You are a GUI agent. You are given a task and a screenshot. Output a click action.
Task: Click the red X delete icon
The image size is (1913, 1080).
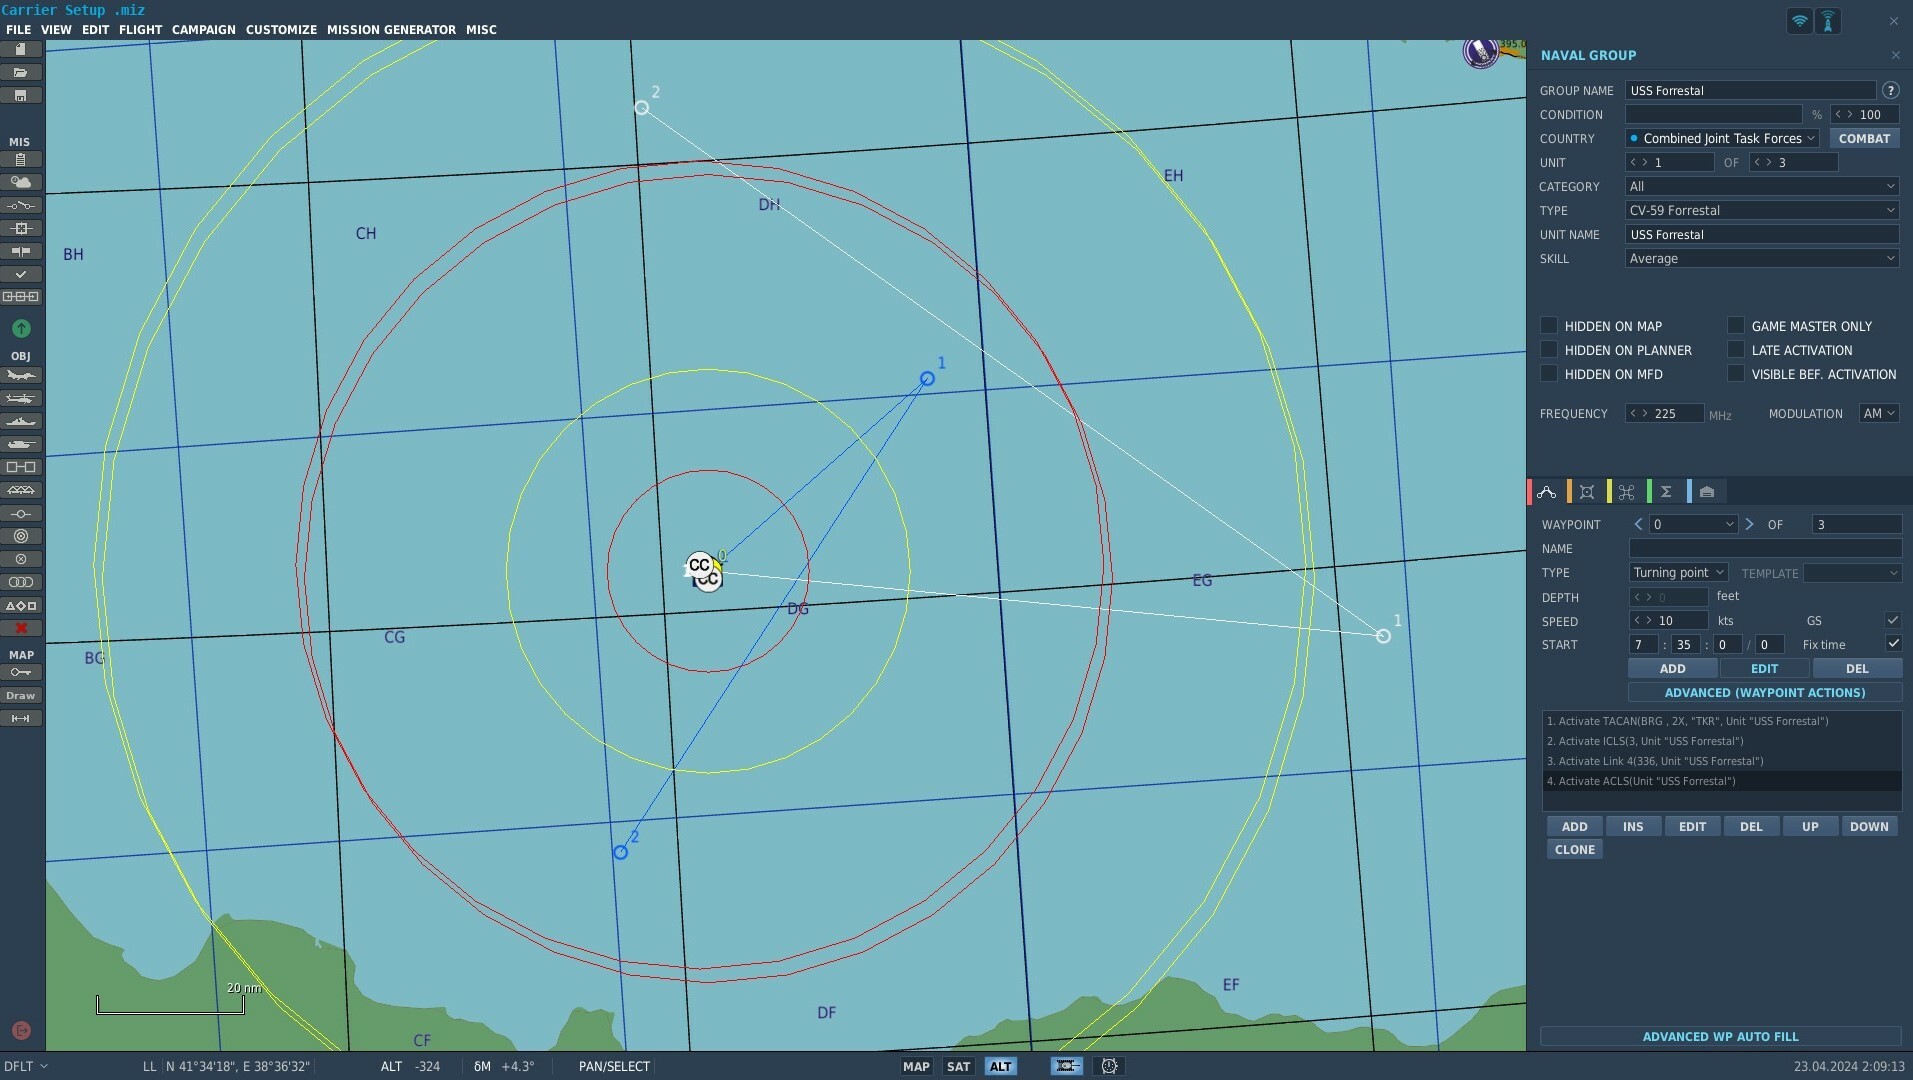click(x=21, y=628)
